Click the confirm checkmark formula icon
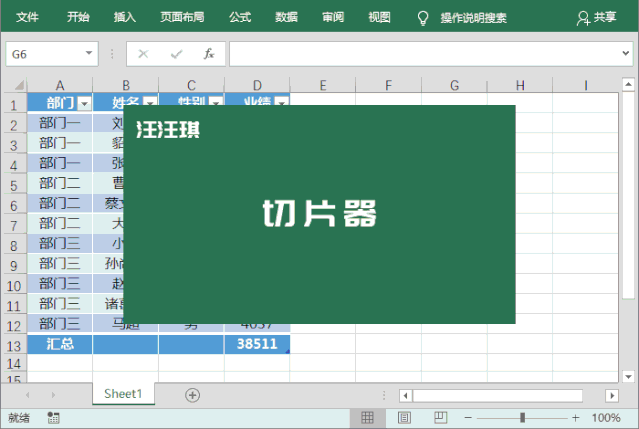 [x=176, y=54]
